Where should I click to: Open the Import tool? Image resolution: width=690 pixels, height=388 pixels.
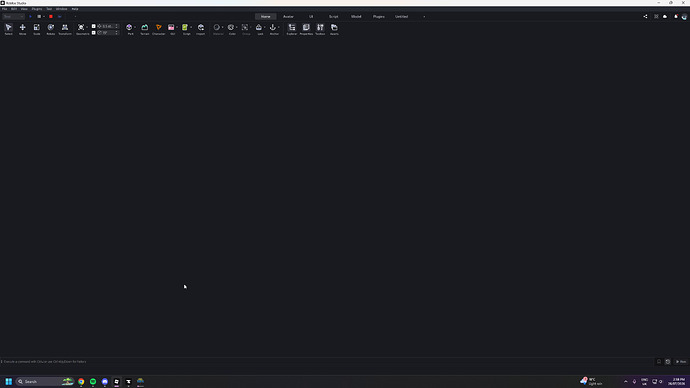click(x=201, y=29)
